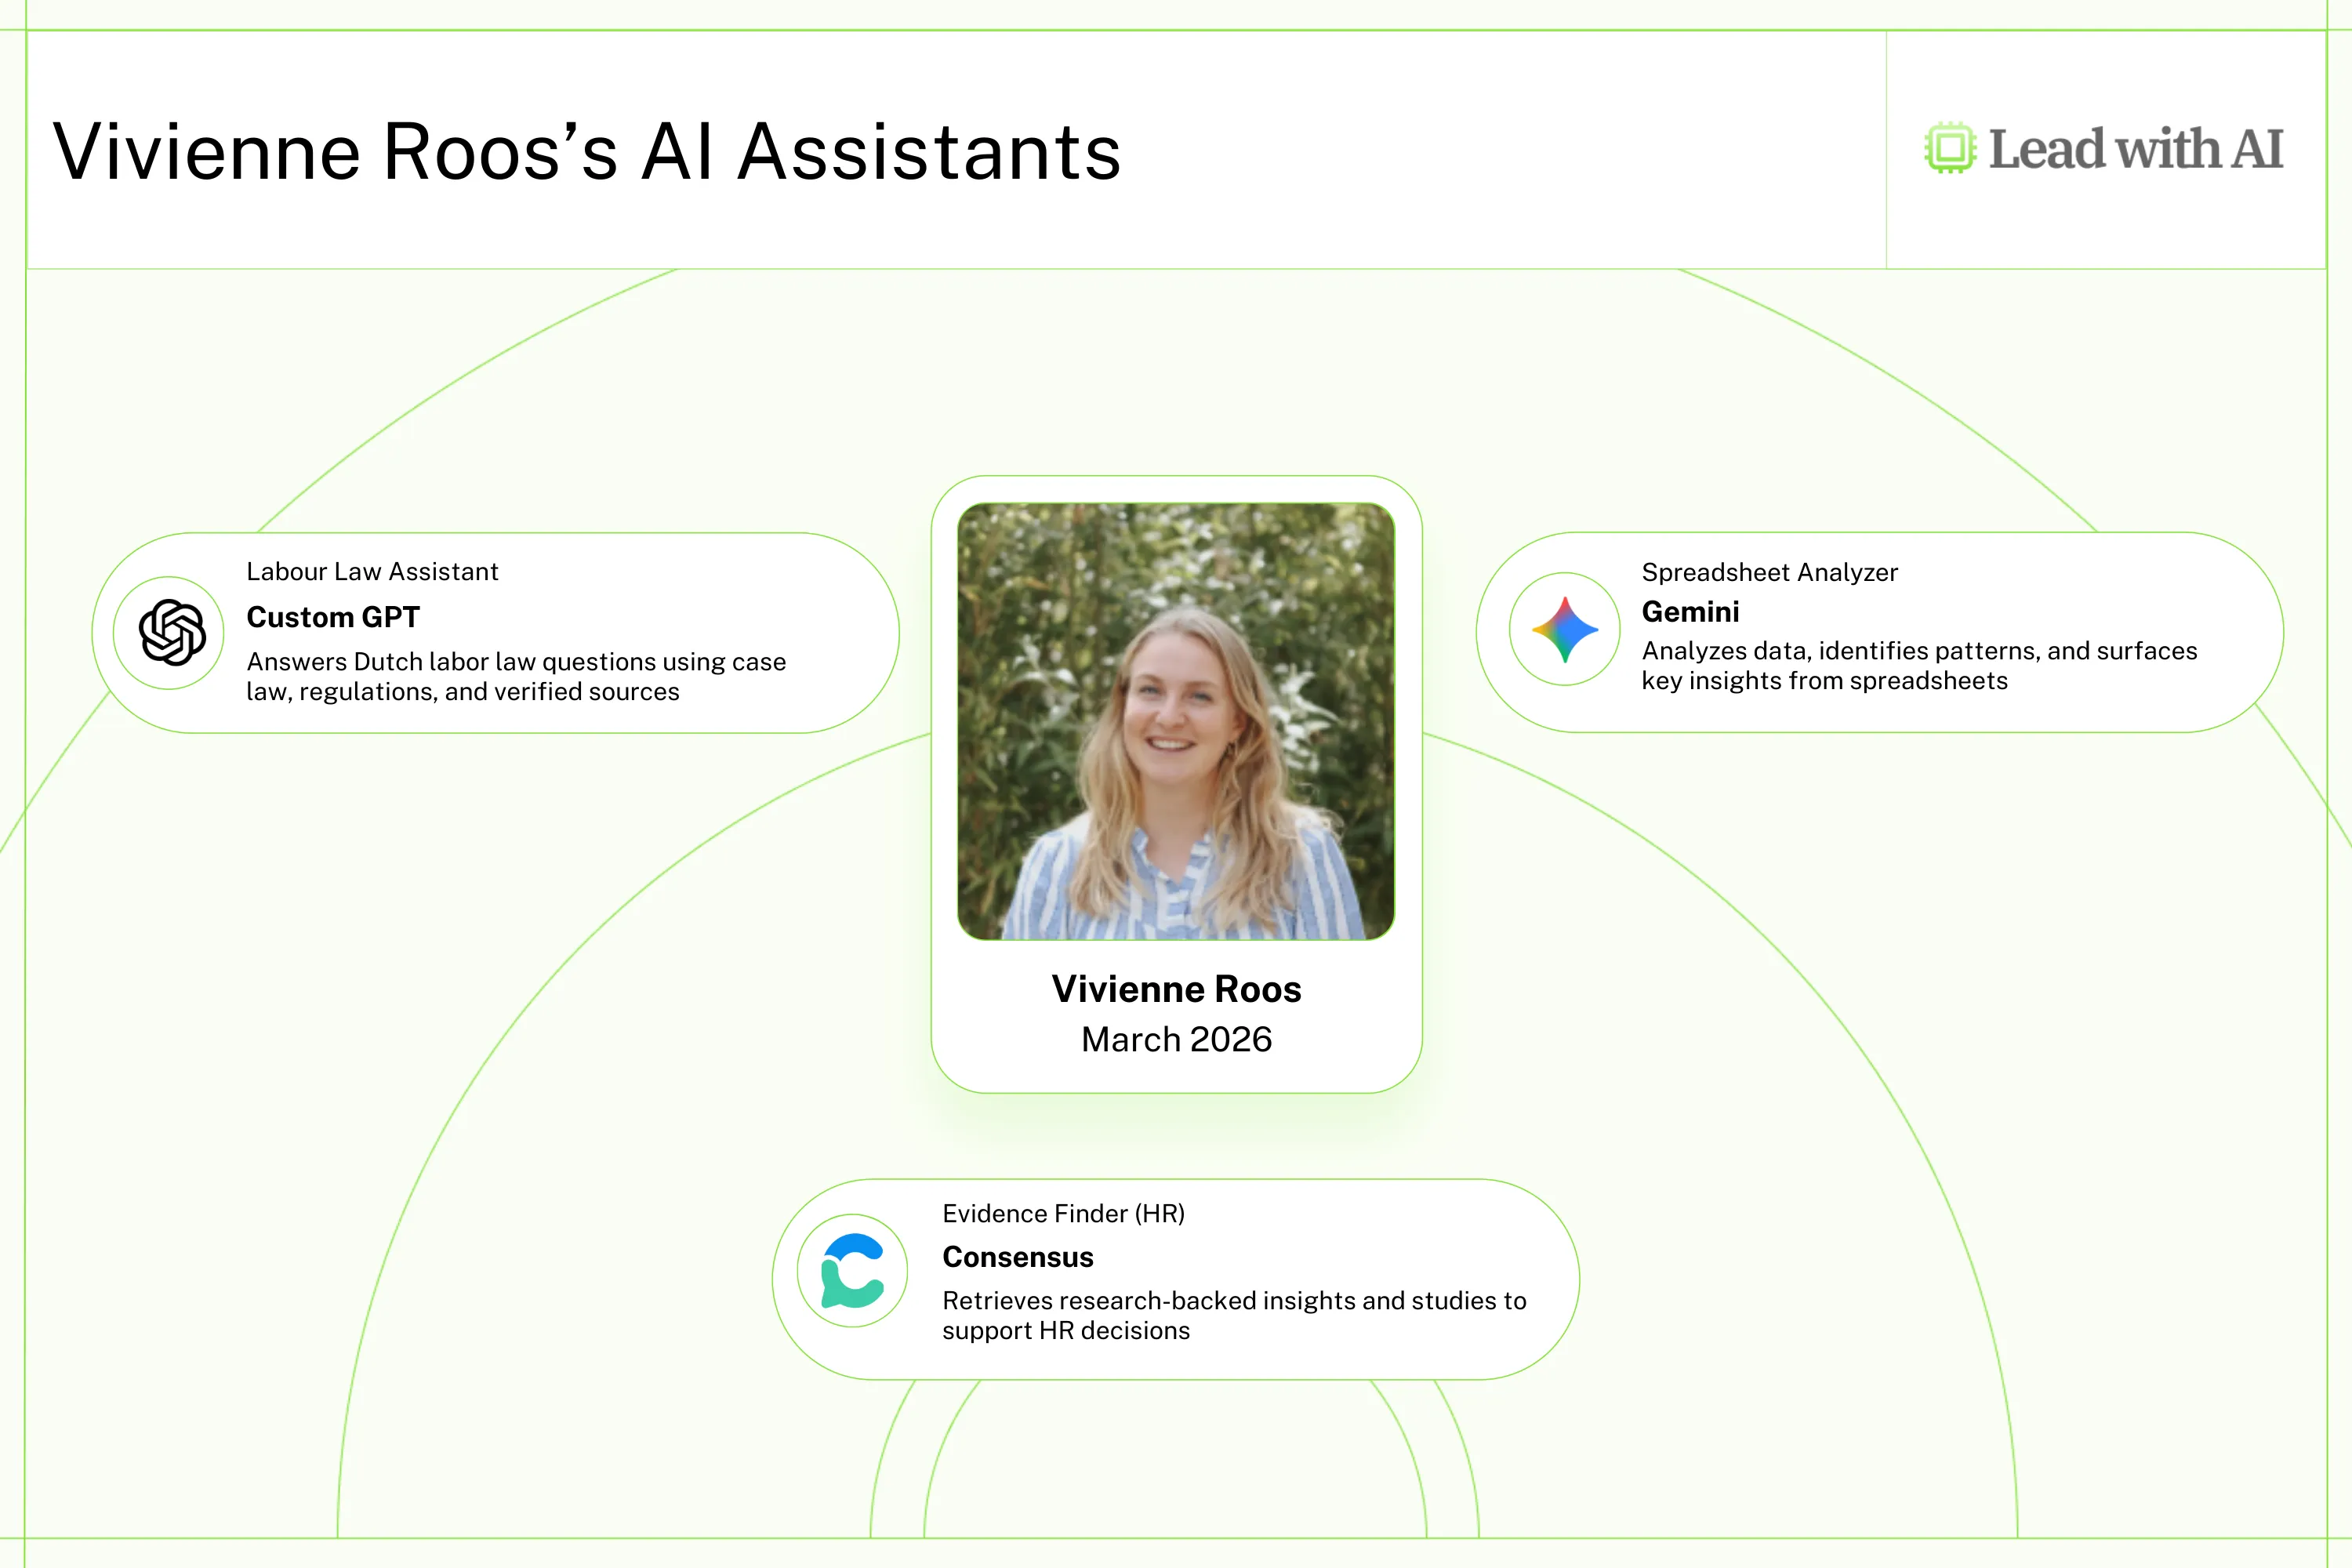
Task: Click the Vivienne Roos name under the photo
Action: coord(1176,989)
